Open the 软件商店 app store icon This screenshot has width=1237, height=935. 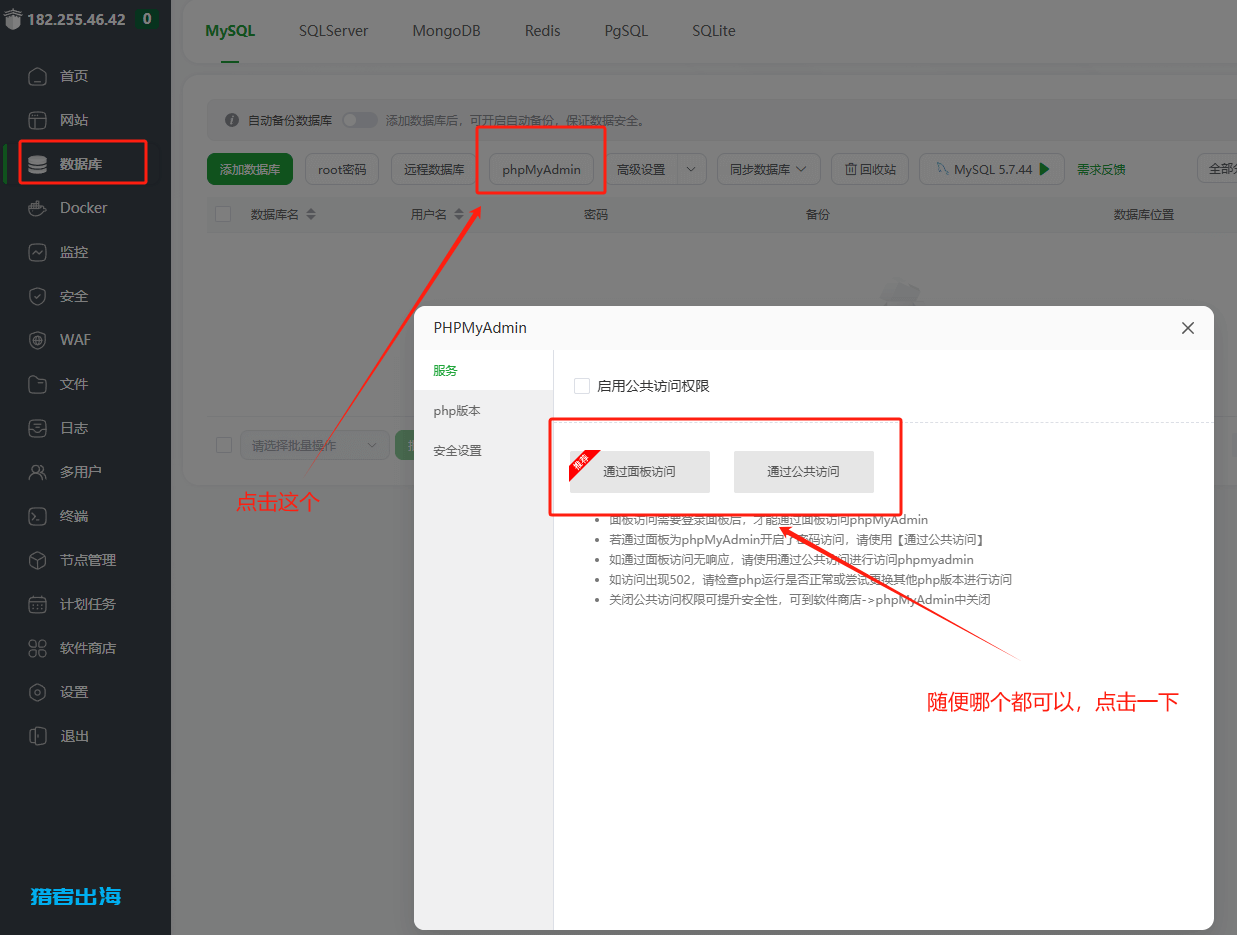[x=37, y=648]
